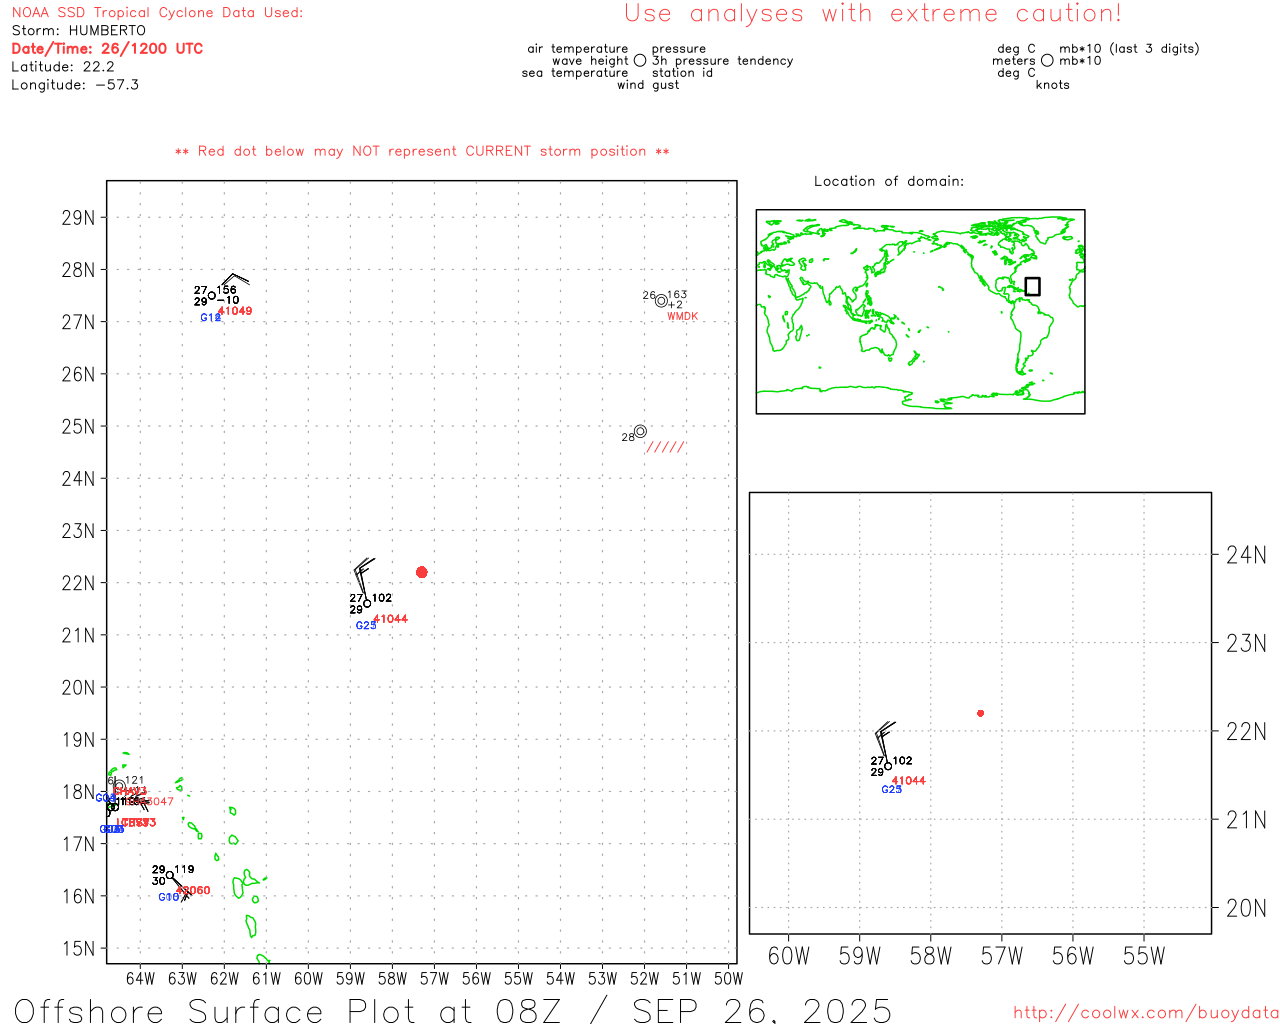The height and width of the screenshot is (1024, 1280).
Task: Click the 25N latitude label on main map
Action: (x=78, y=427)
